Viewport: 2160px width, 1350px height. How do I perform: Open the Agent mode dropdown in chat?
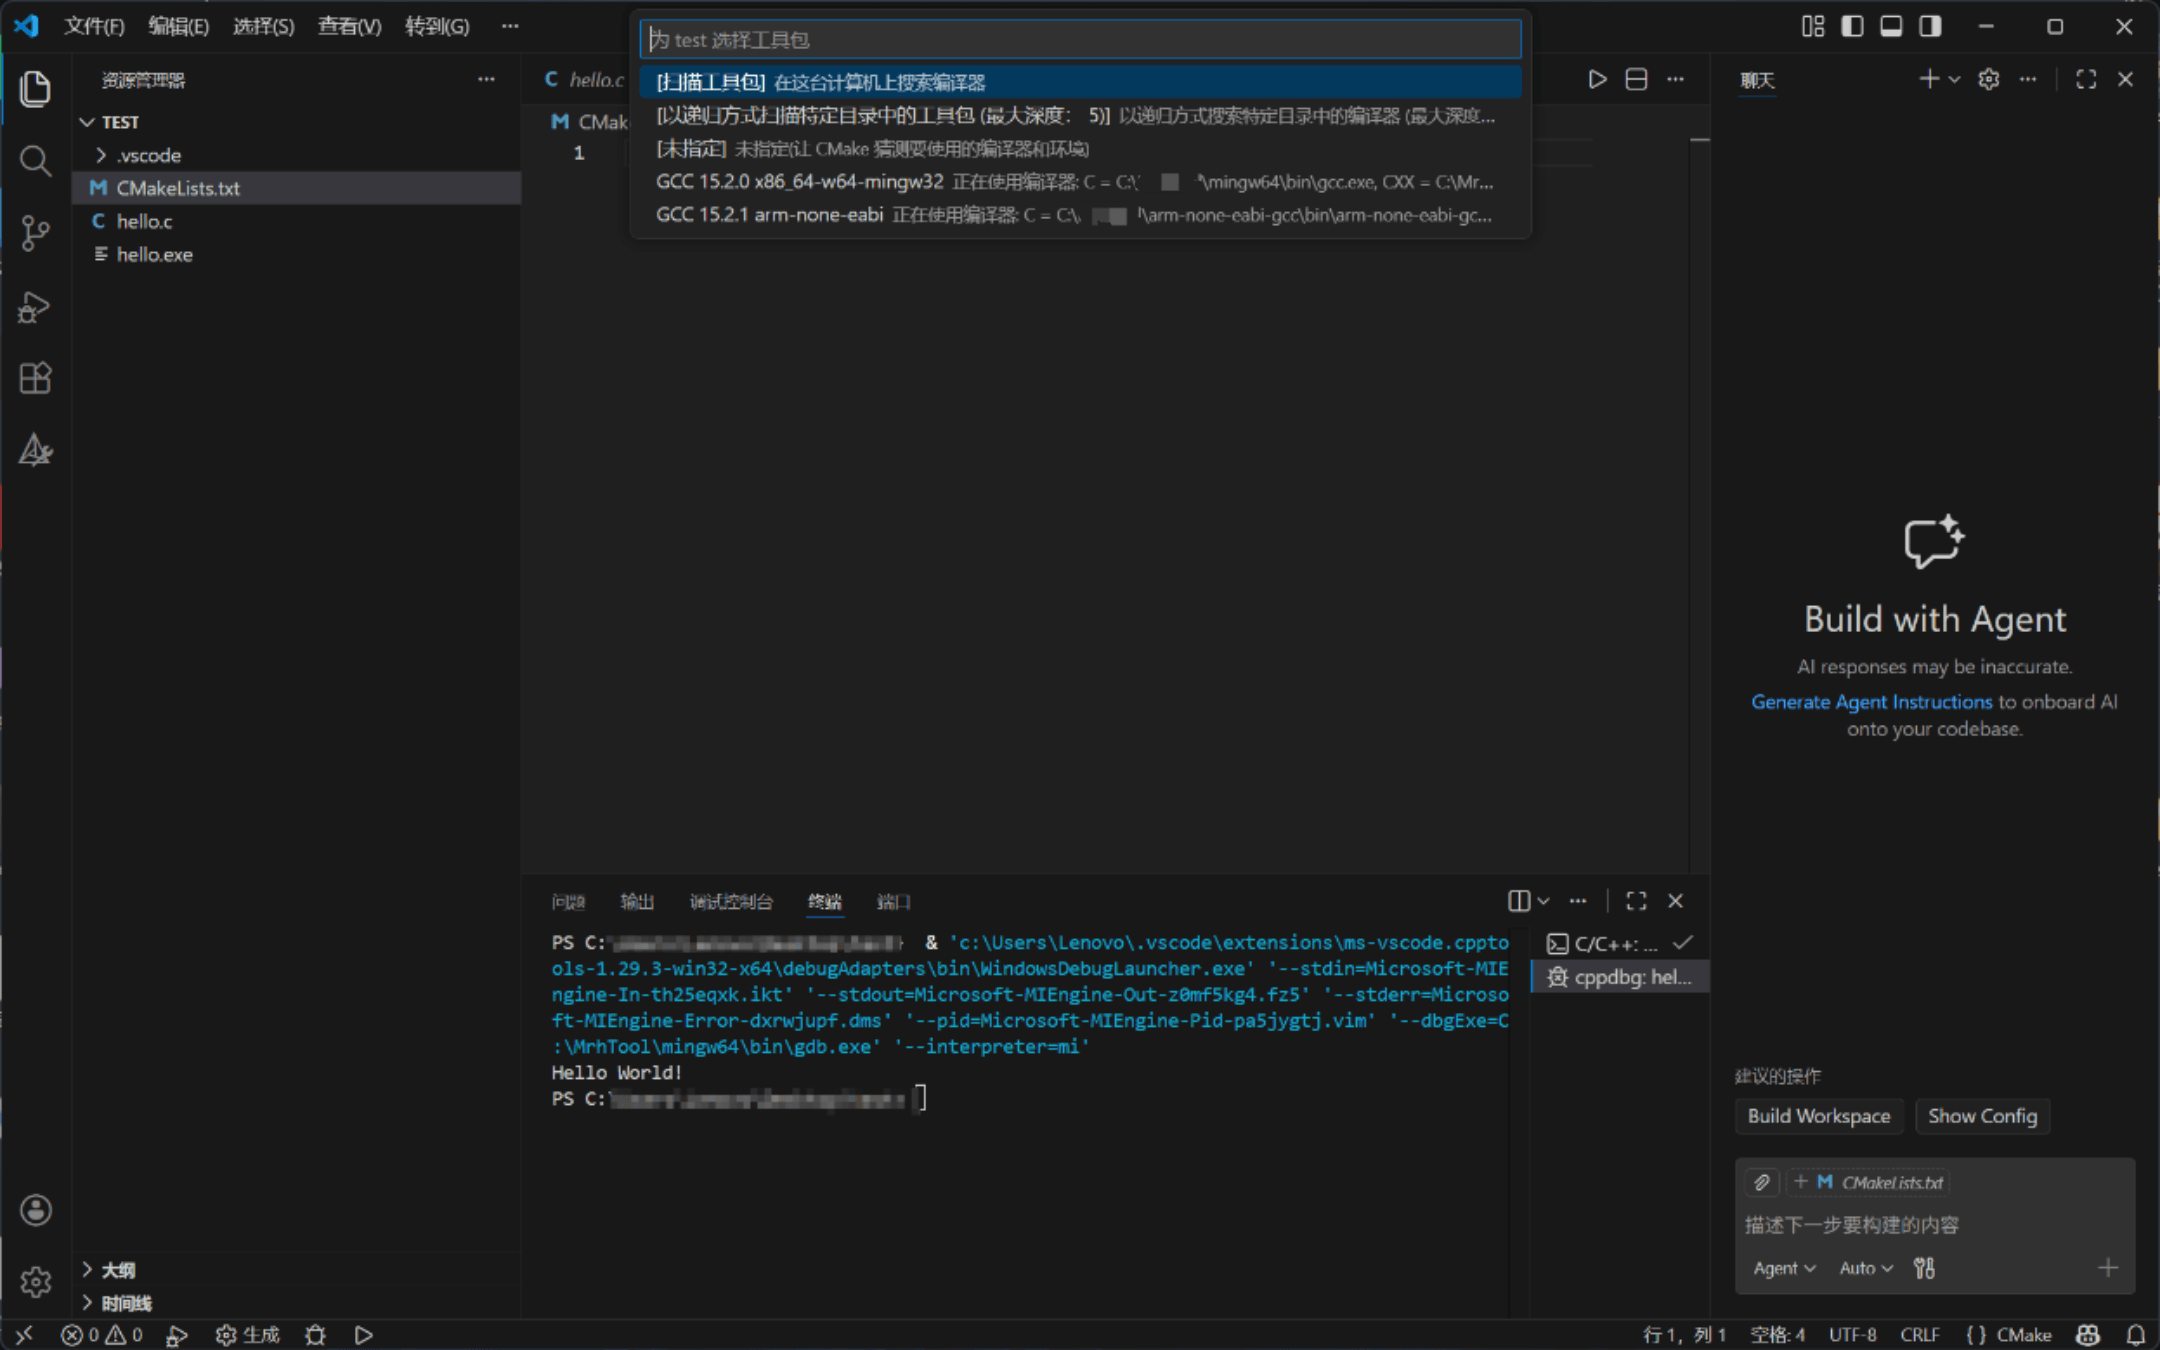point(1783,1267)
